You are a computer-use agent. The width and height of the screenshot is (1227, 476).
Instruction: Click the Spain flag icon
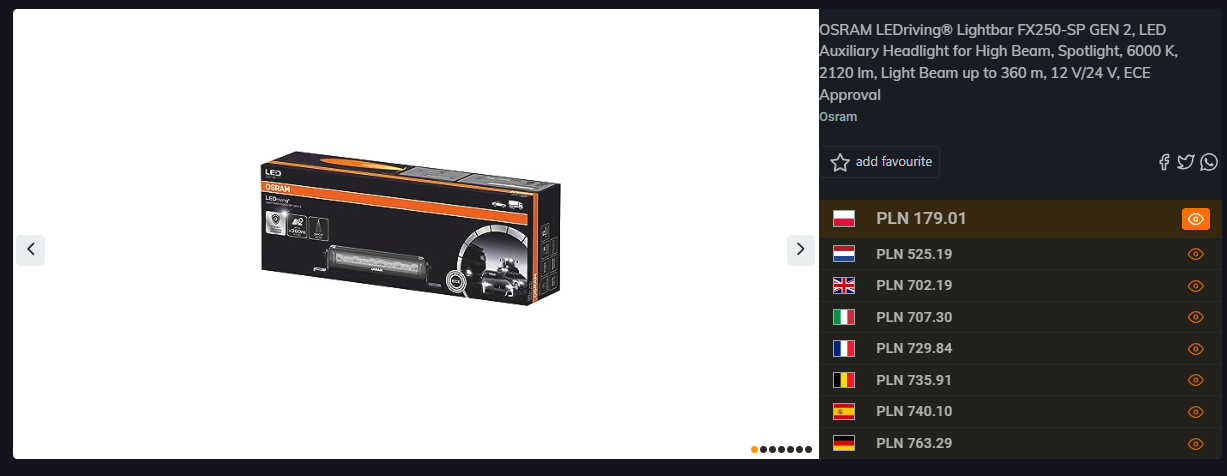tap(844, 412)
